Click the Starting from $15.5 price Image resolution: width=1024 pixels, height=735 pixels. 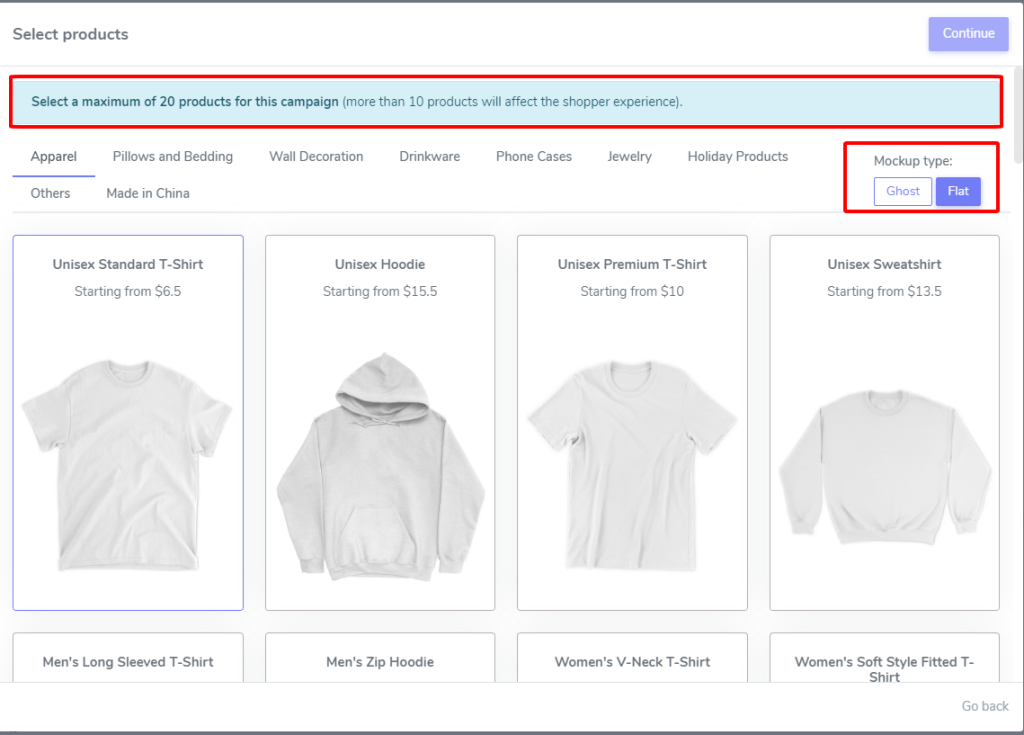[x=380, y=291]
